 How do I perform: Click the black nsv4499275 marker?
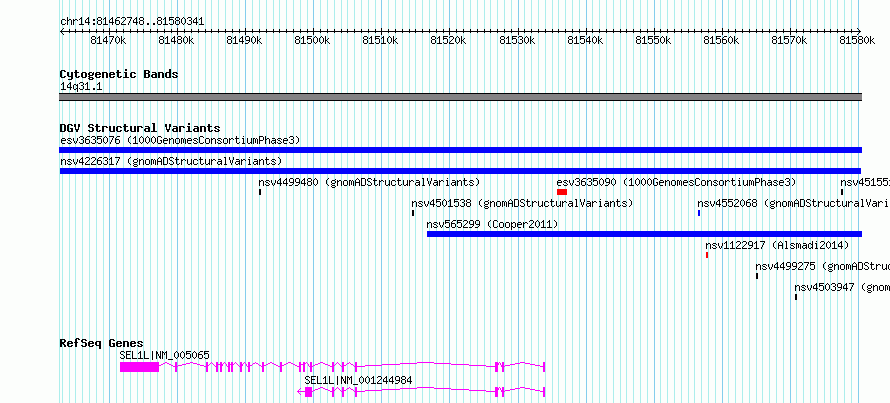[x=757, y=276]
